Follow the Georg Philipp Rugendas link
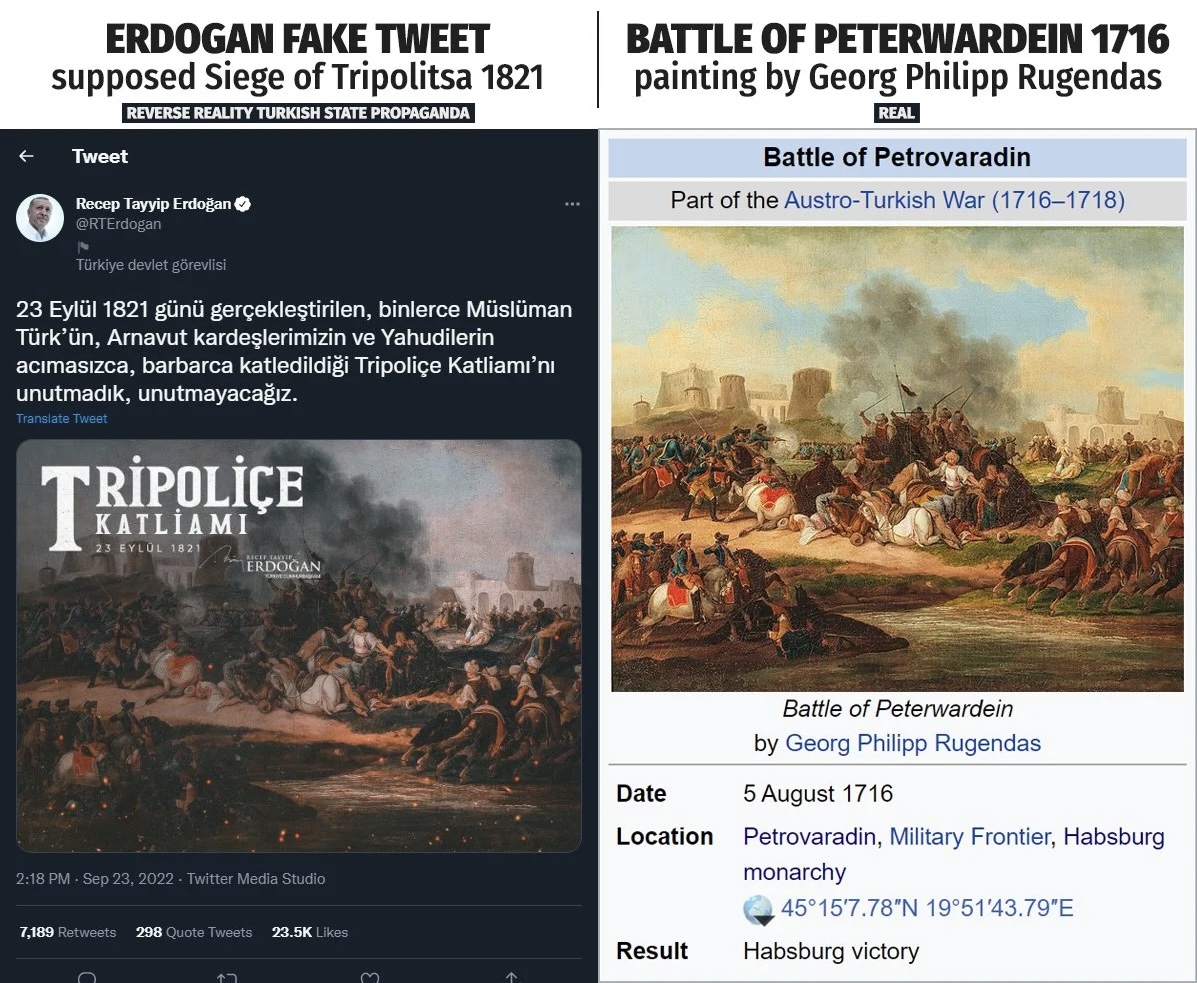 913,743
